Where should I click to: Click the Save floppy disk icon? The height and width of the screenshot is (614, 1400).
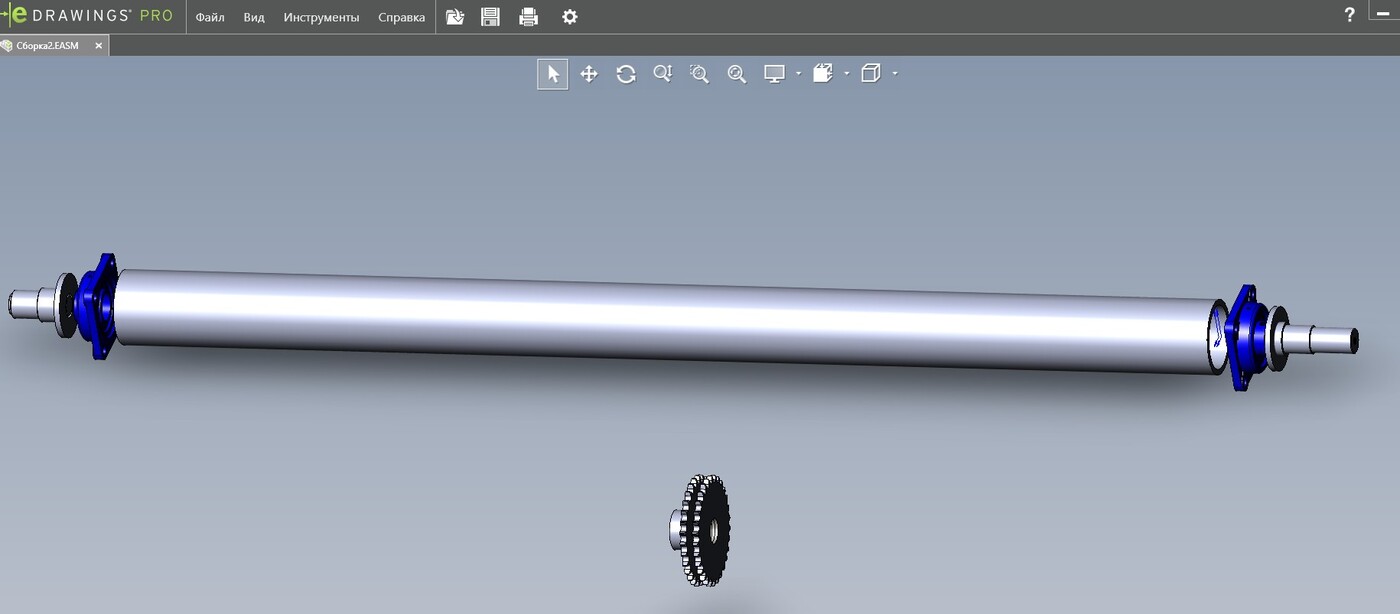(490, 17)
